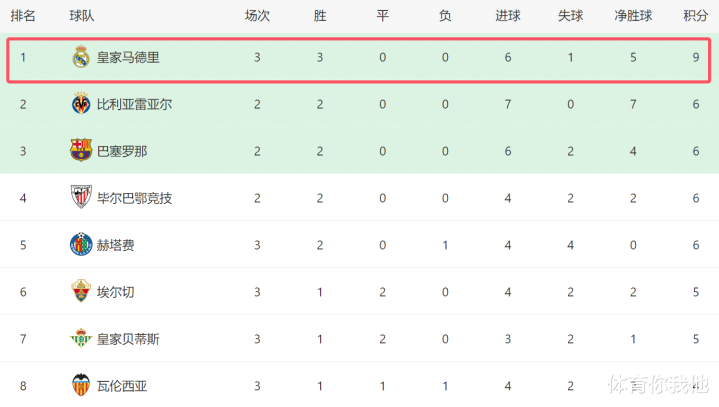
Task: Click the Real Betis club crest
Action: (x=81, y=338)
